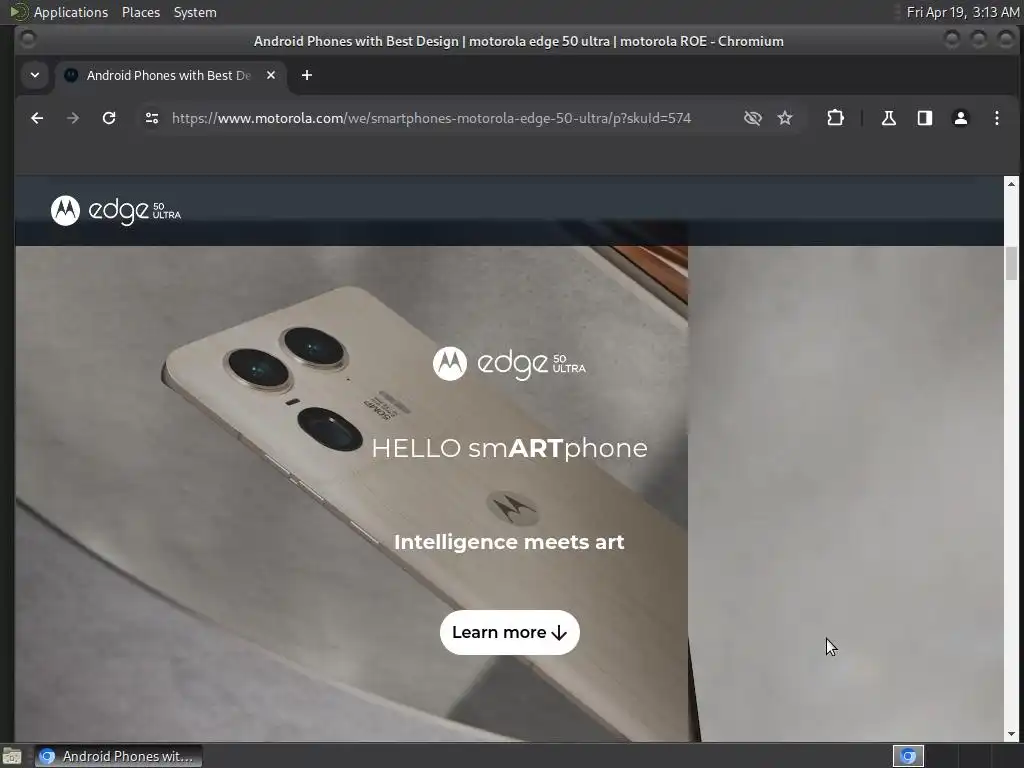Click the Chromium icon in bottom-right workspace switcher
Viewport: 1024px width, 768px height.
[908, 756]
